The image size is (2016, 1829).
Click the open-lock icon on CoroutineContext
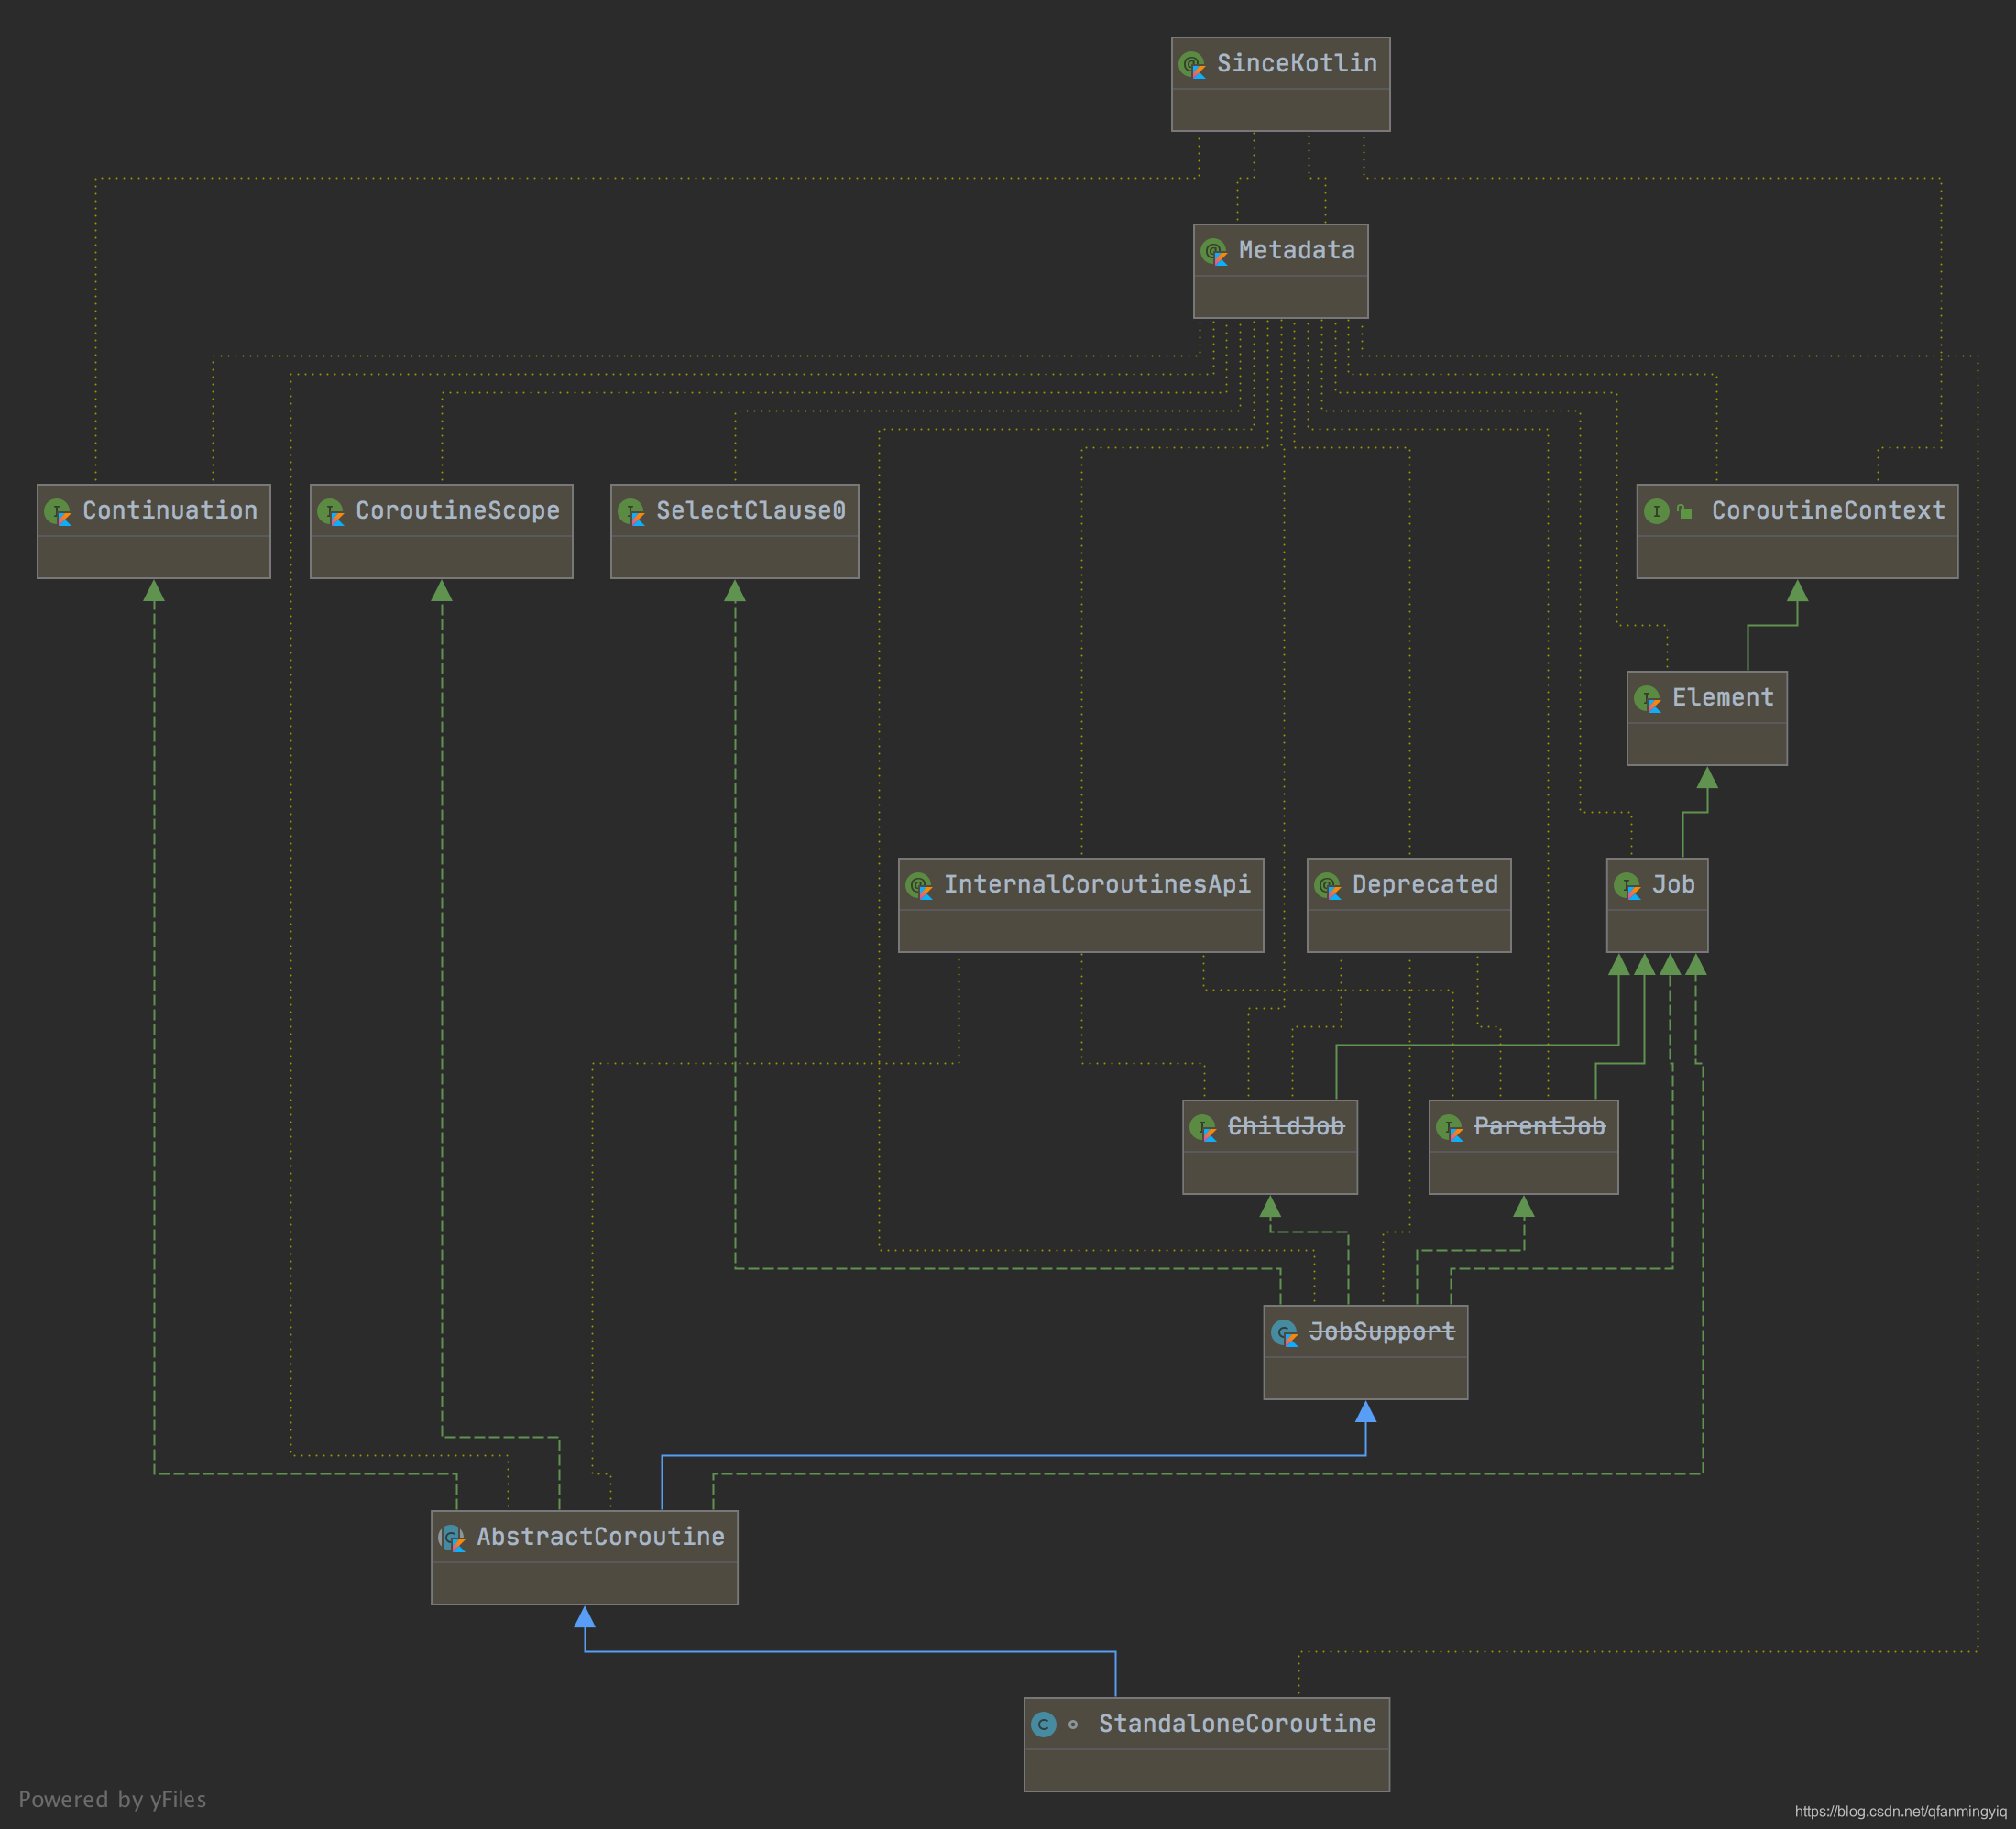click(1685, 512)
